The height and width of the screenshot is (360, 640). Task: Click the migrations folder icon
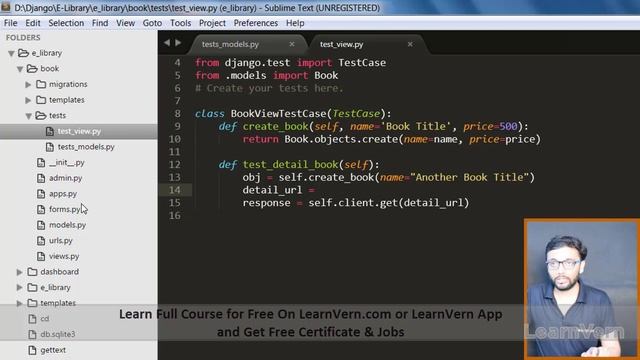41,84
